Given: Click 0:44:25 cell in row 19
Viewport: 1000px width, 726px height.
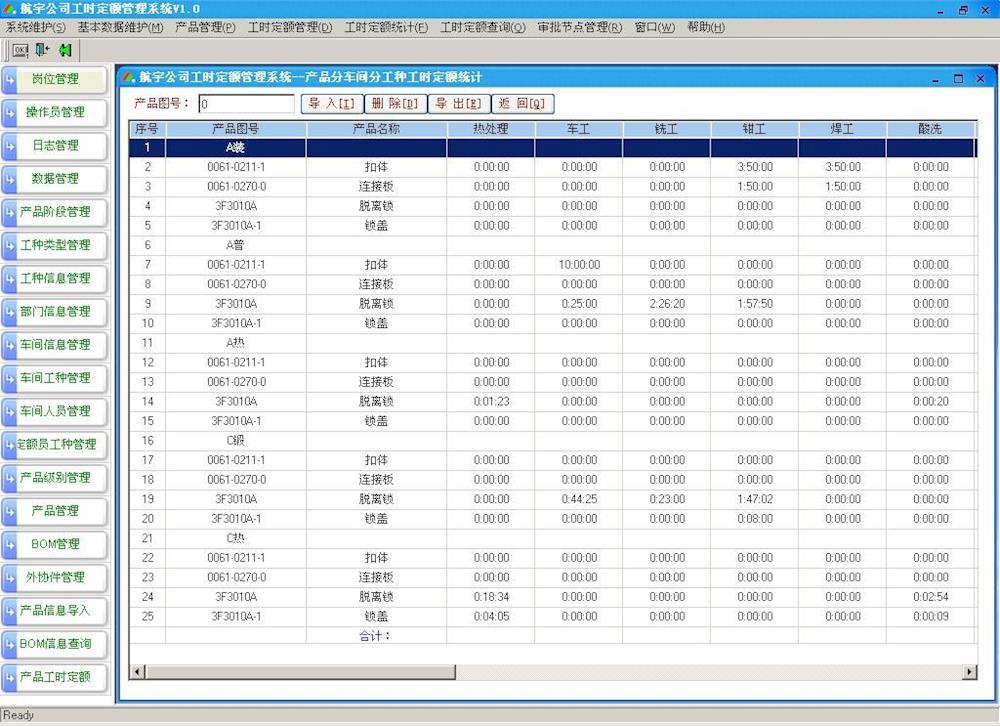Looking at the screenshot, I should (579, 499).
